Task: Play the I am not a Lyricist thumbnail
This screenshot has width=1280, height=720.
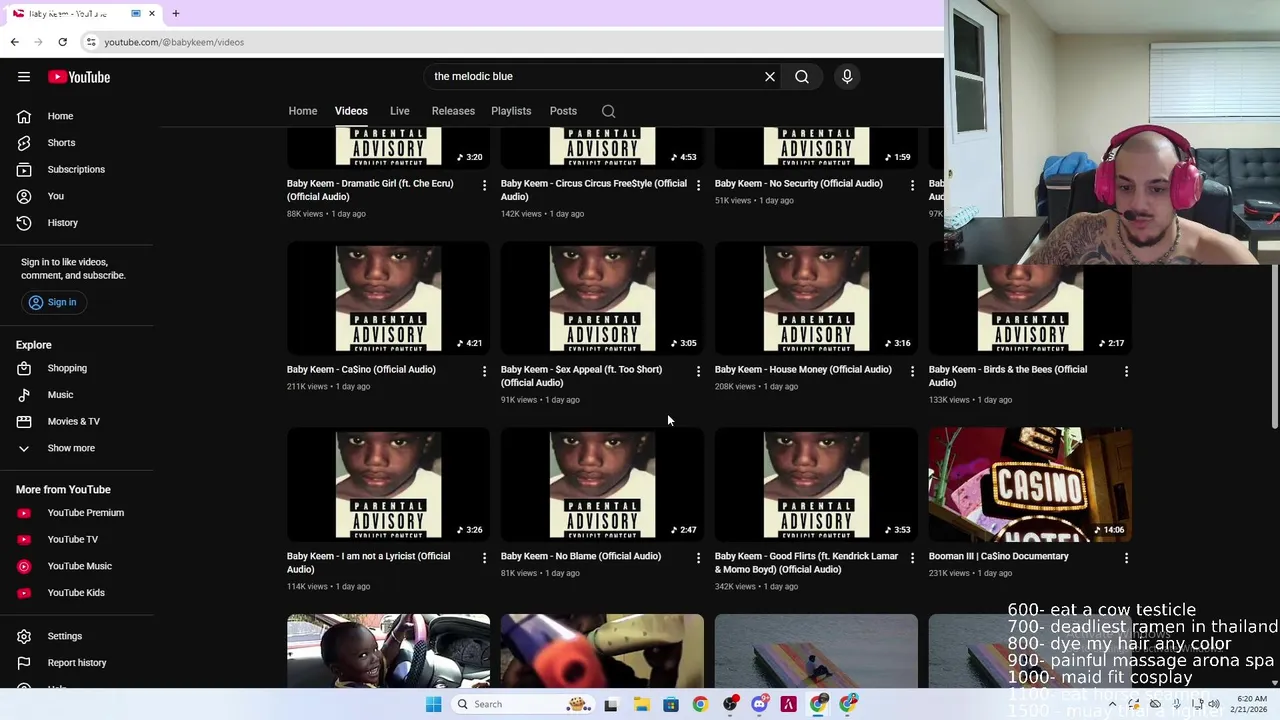Action: tap(388, 485)
